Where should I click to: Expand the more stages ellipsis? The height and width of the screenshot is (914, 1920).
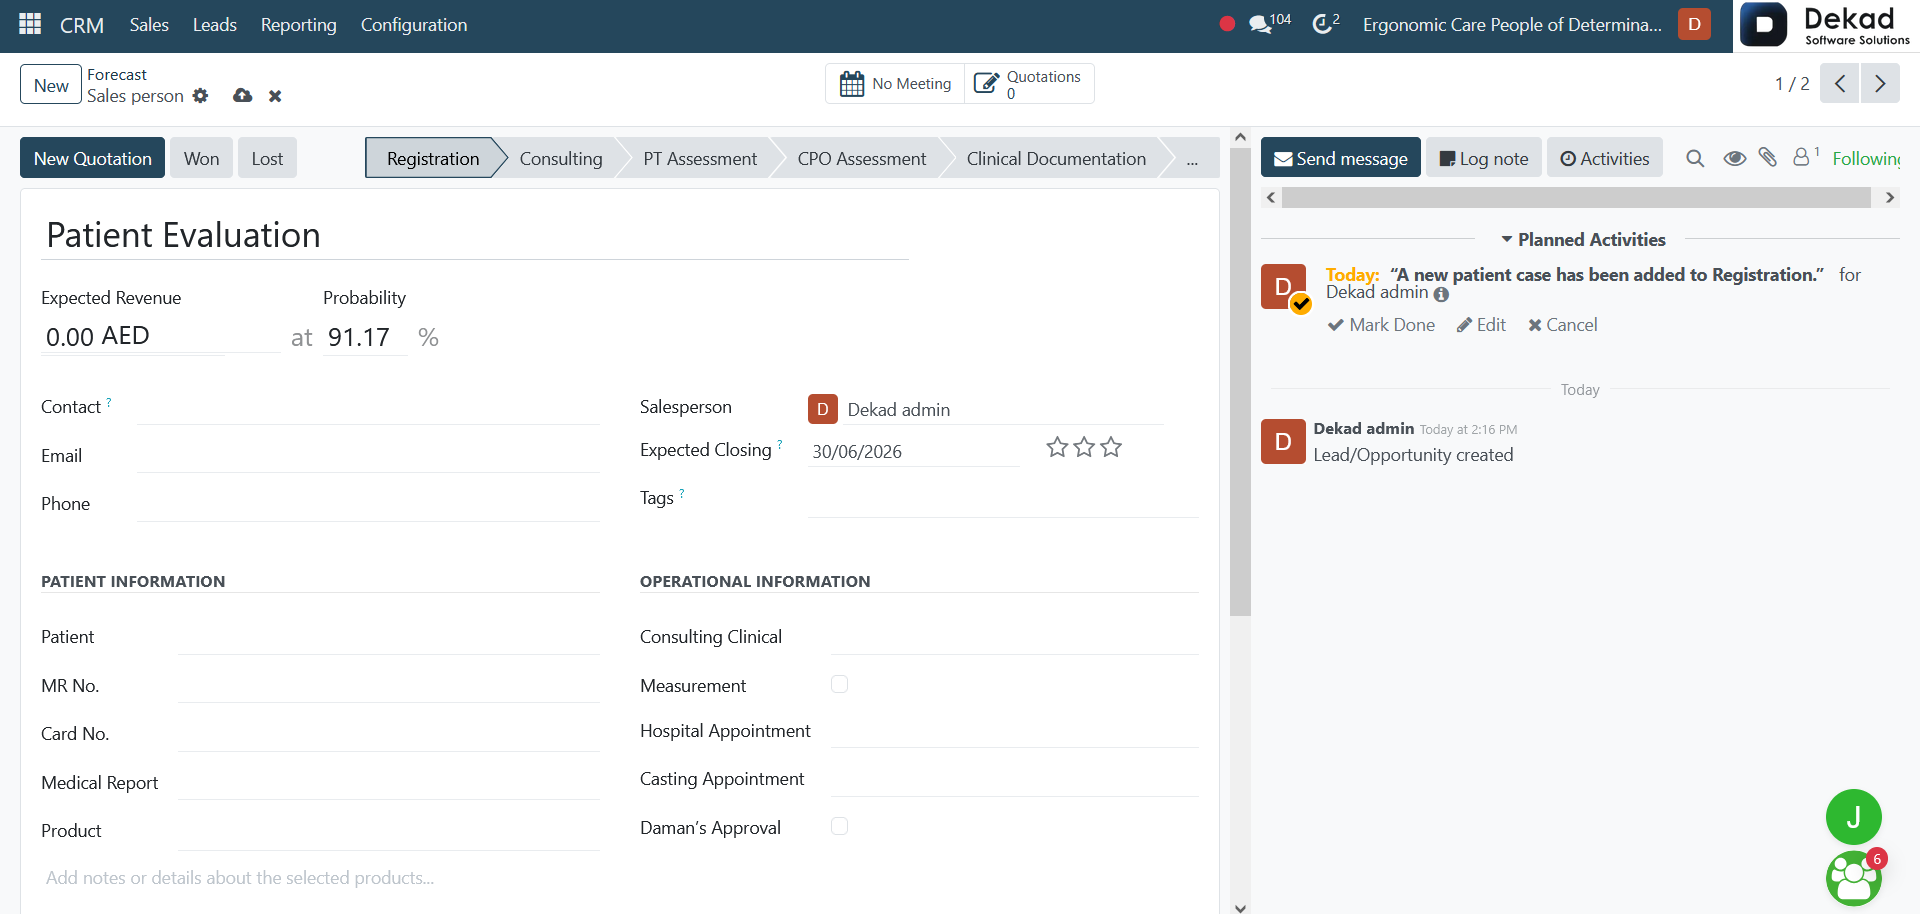(1192, 158)
